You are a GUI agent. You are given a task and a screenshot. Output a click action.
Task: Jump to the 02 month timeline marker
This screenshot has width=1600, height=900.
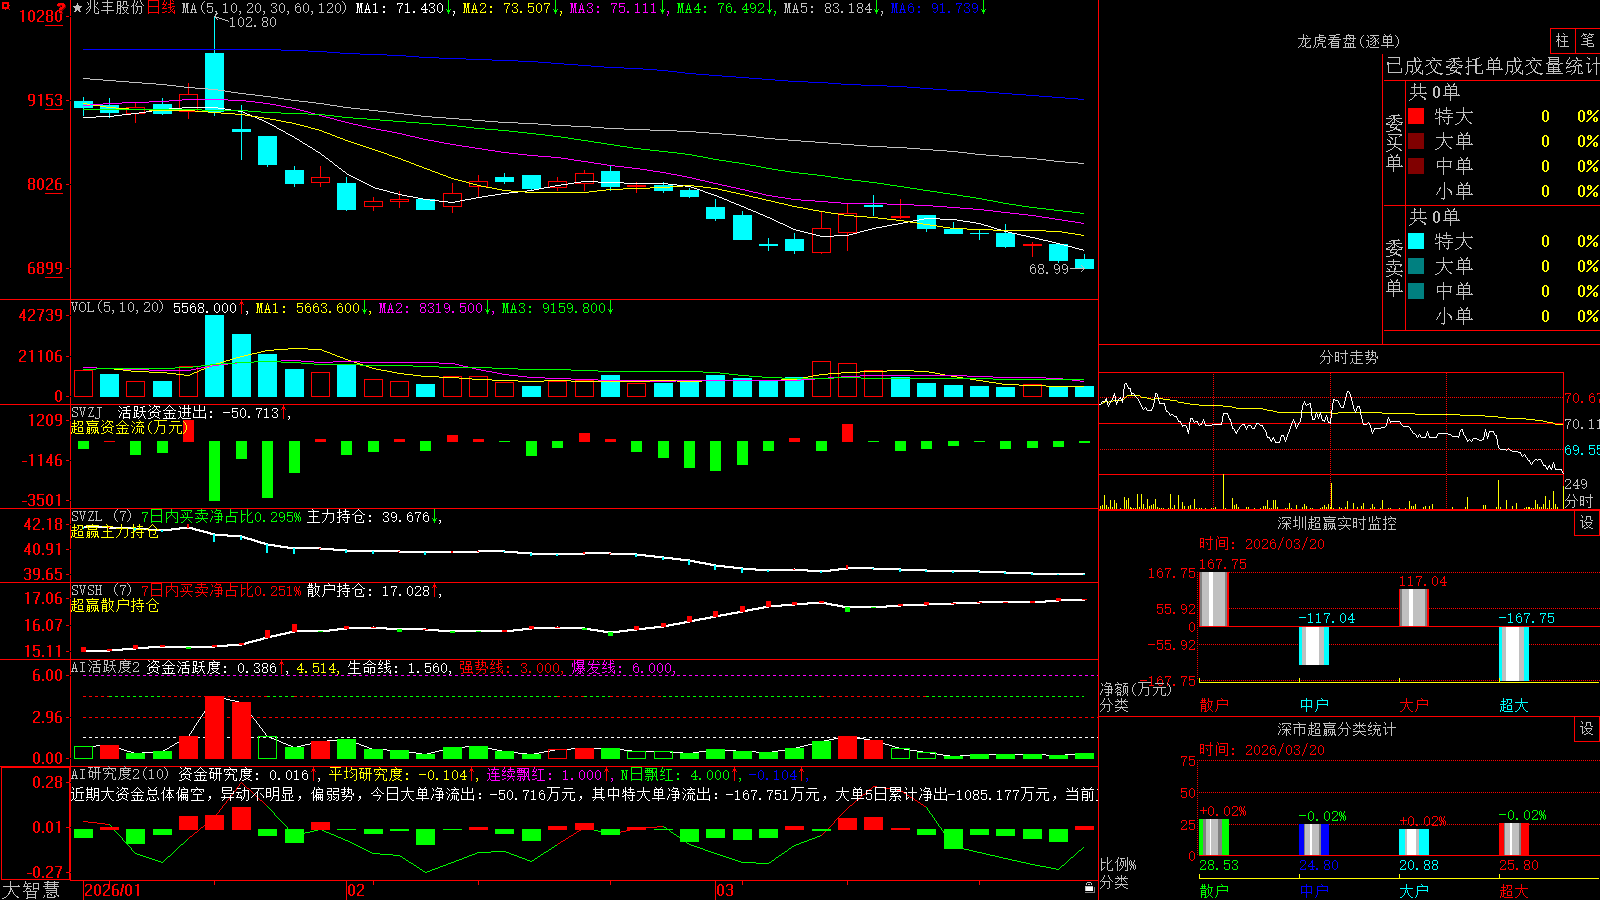(x=355, y=890)
